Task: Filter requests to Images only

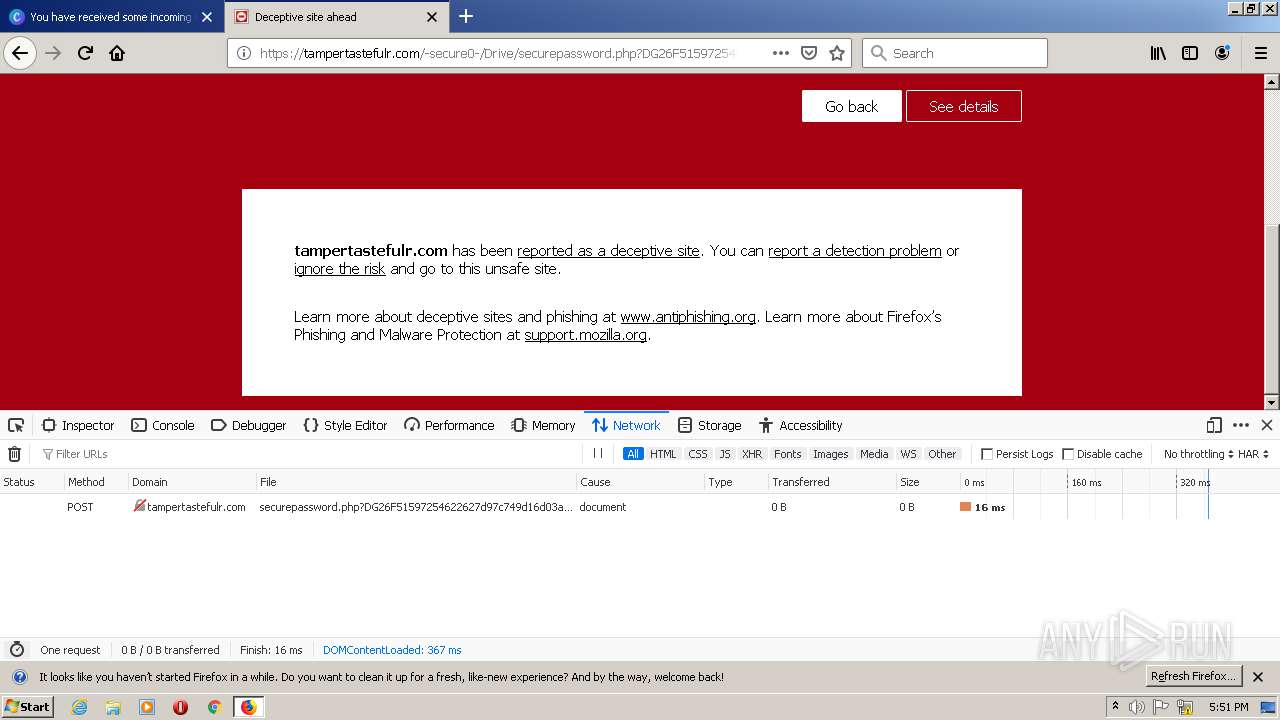Action: coord(830,454)
